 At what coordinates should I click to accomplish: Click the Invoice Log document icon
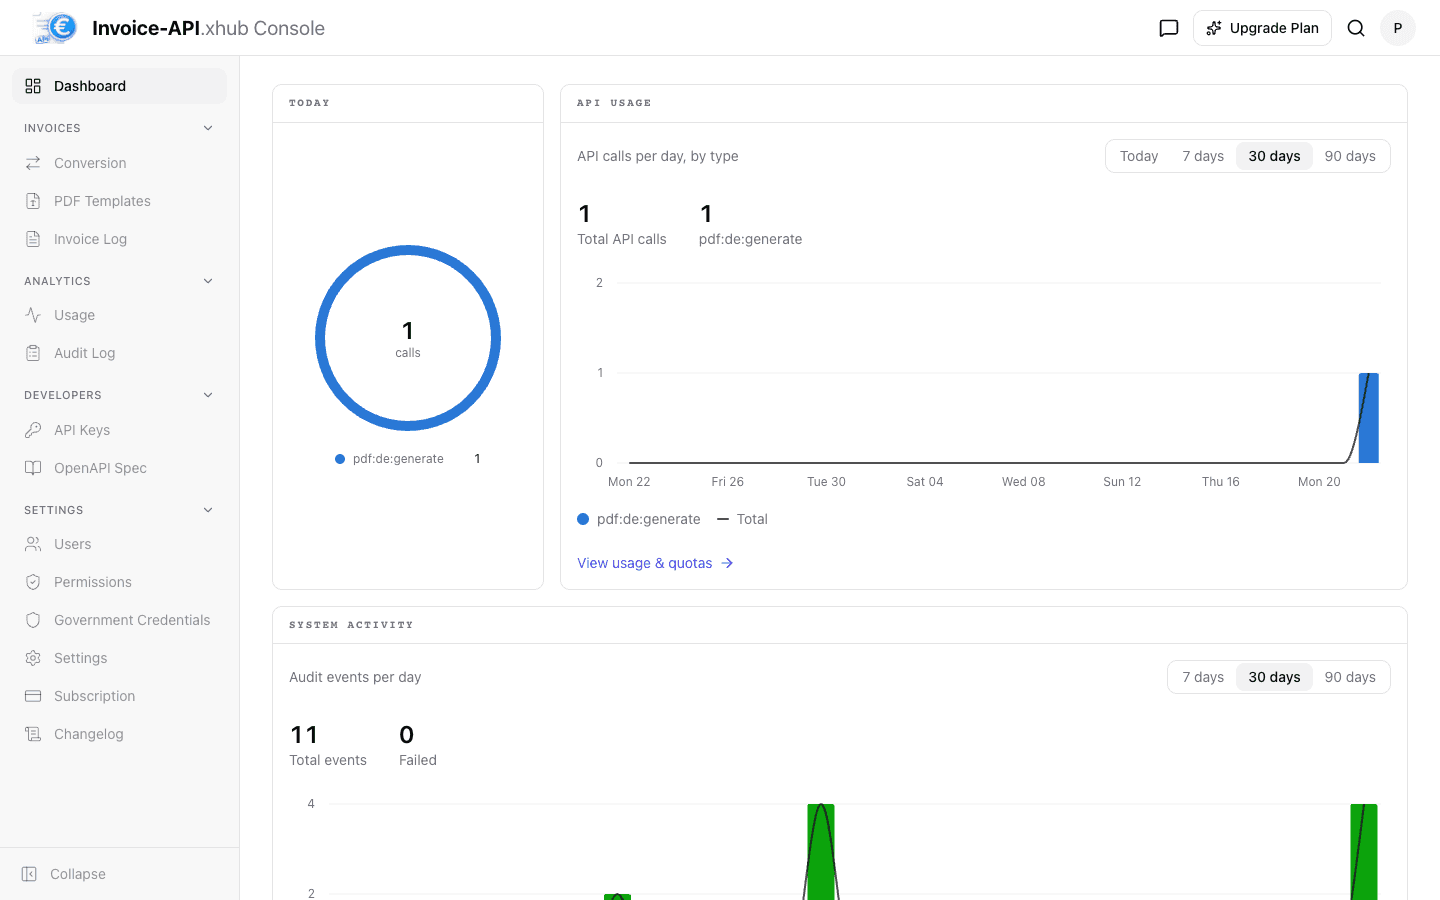(x=33, y=239)
